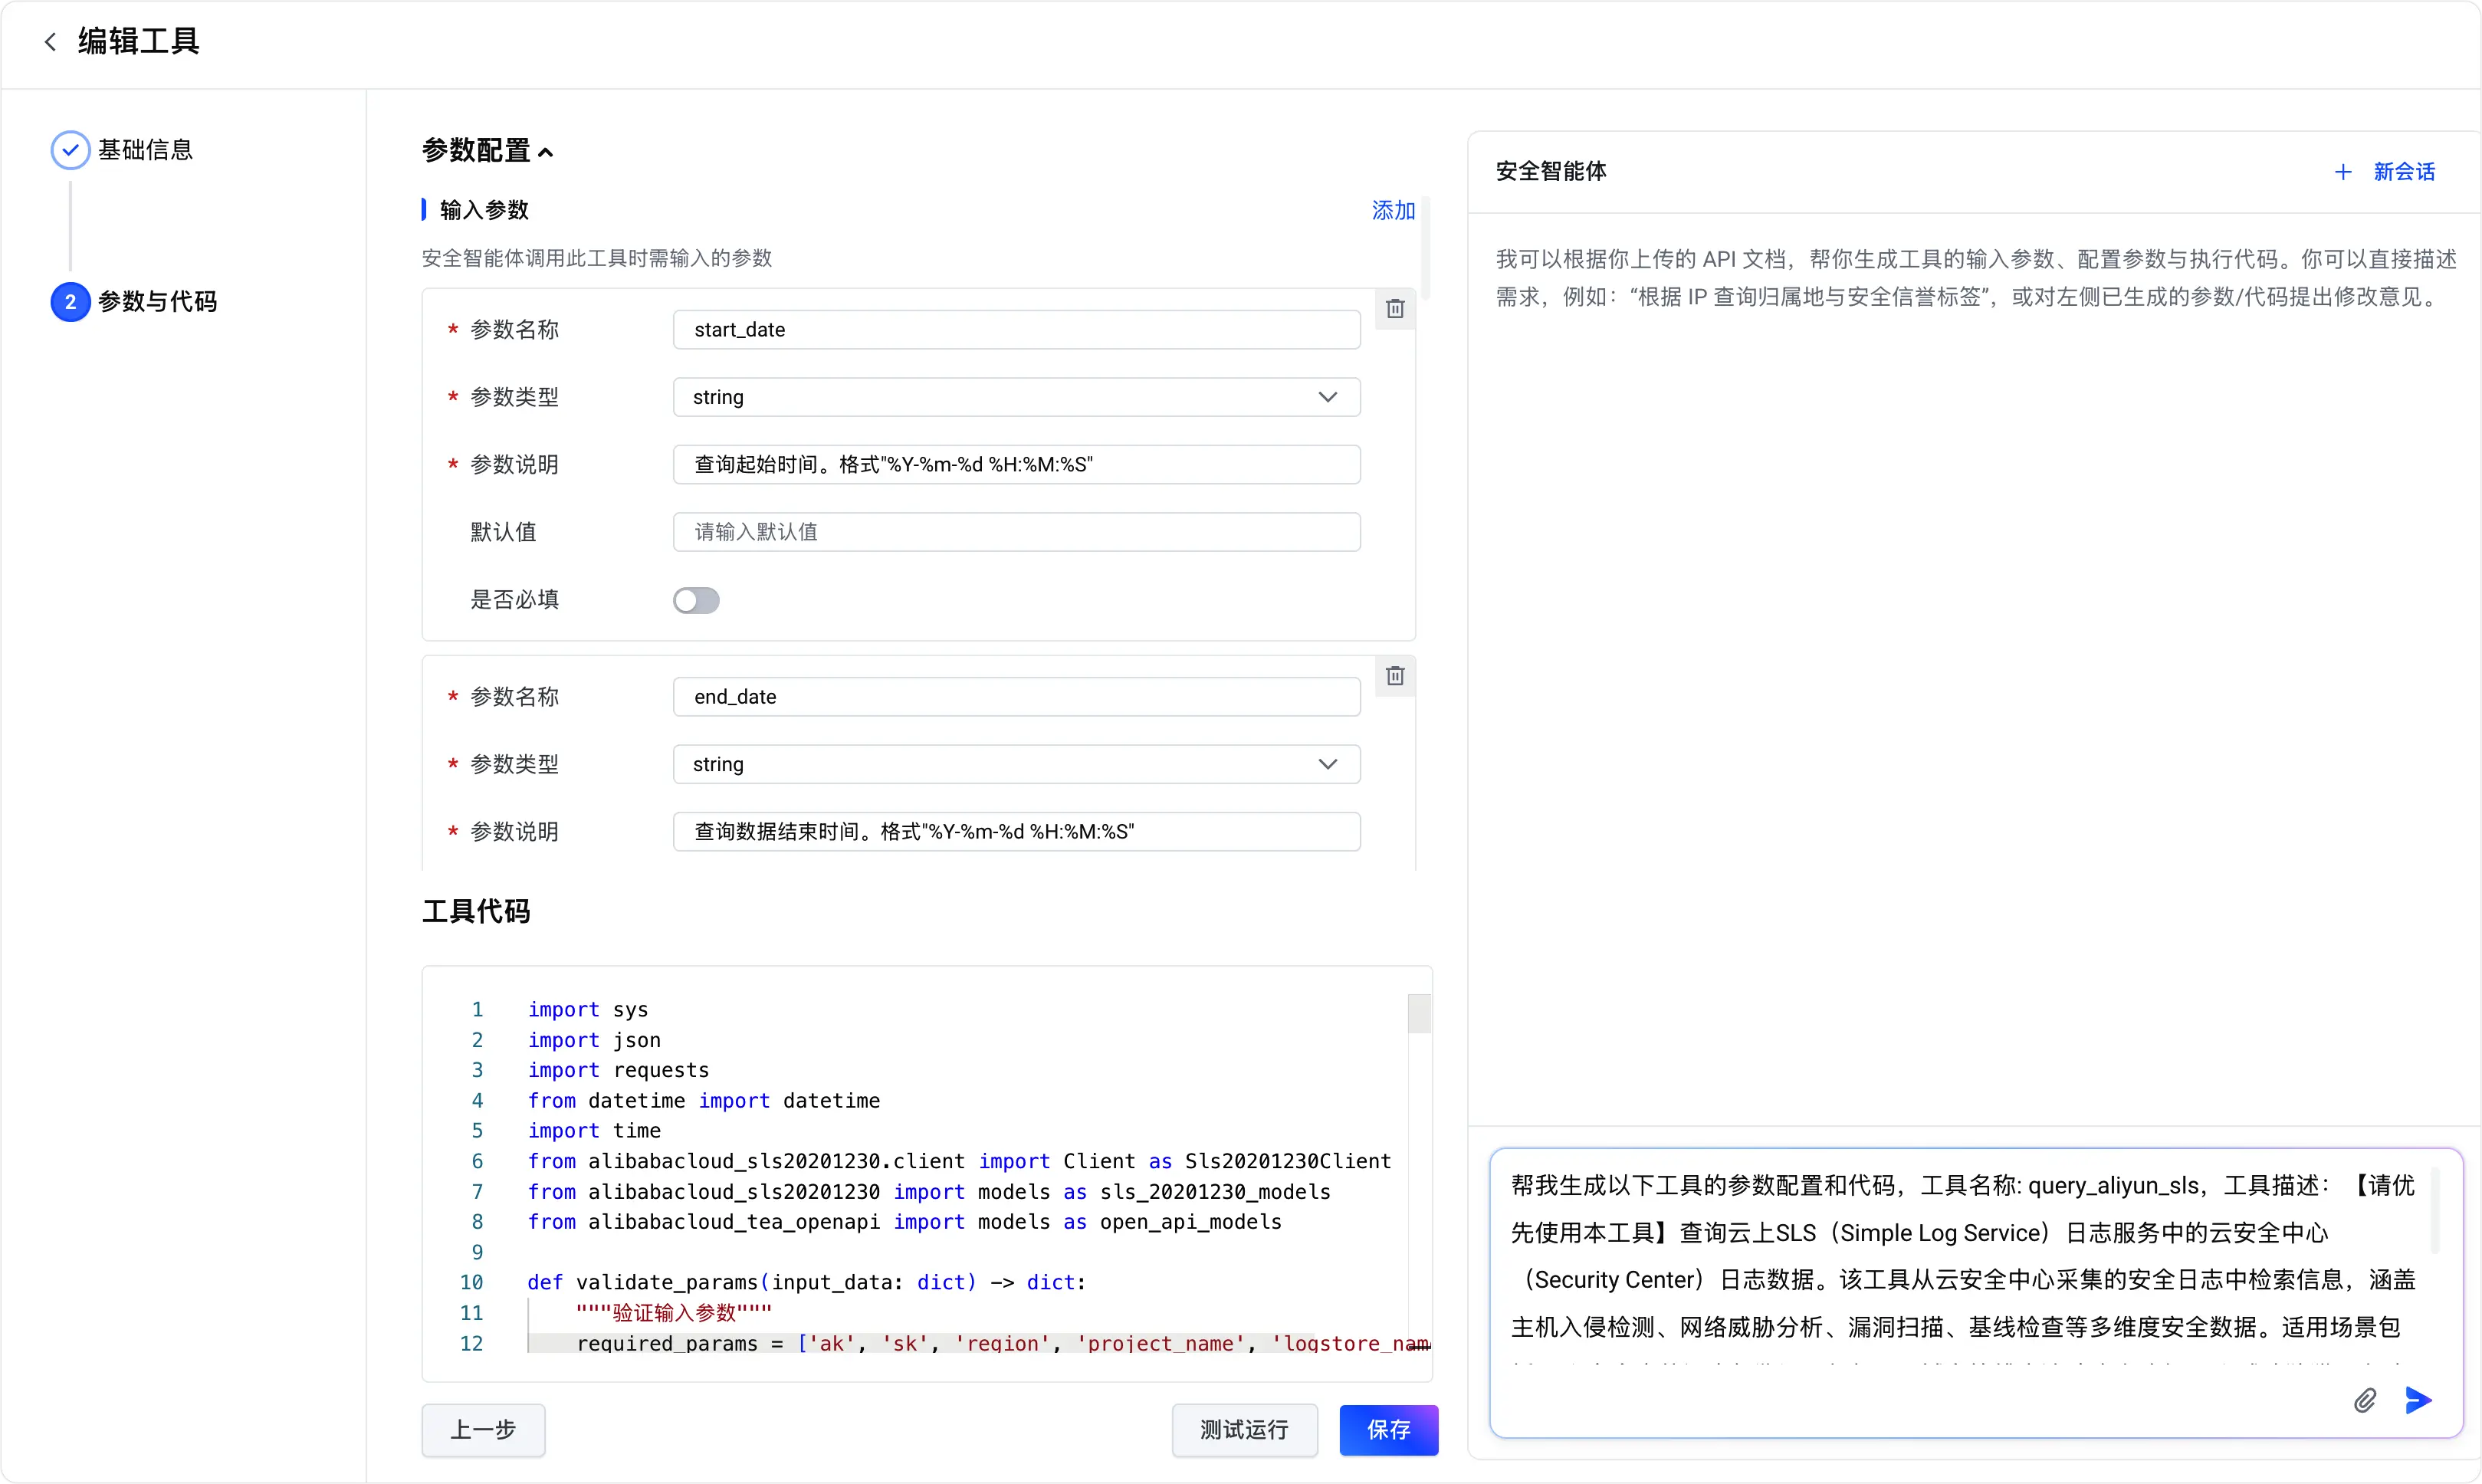Toggle 是否必填 switch for start_date
Viewport: 2482px width, 1484px height.
(696, 600)
